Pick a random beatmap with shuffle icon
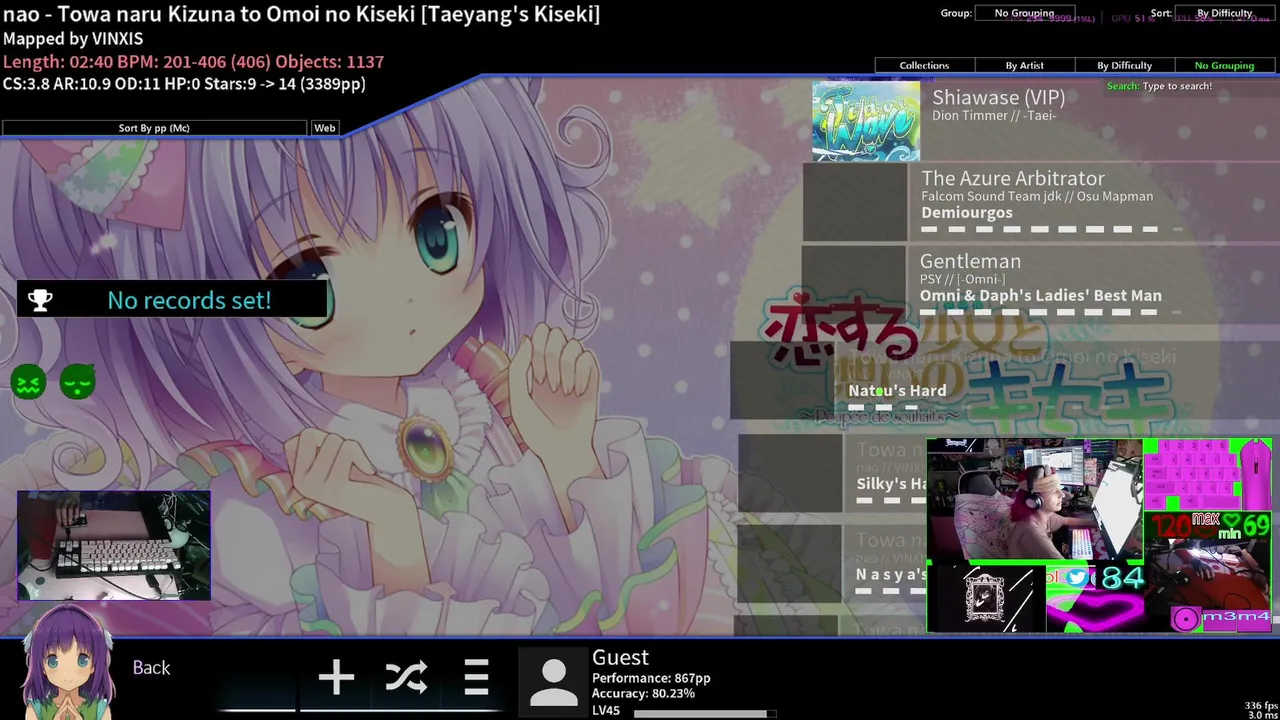This screenshot has width=1280, height=720. point(406,677)
